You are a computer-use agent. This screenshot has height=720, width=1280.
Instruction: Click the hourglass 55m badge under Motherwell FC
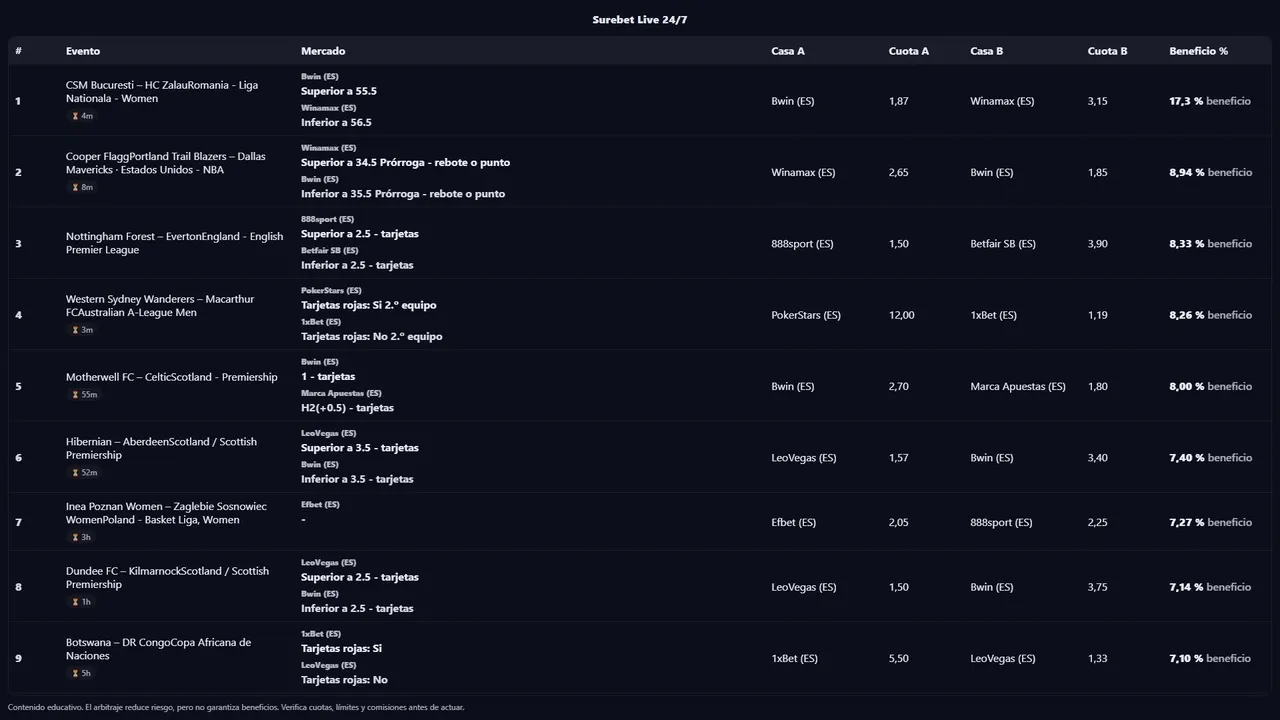pos(84,395)
